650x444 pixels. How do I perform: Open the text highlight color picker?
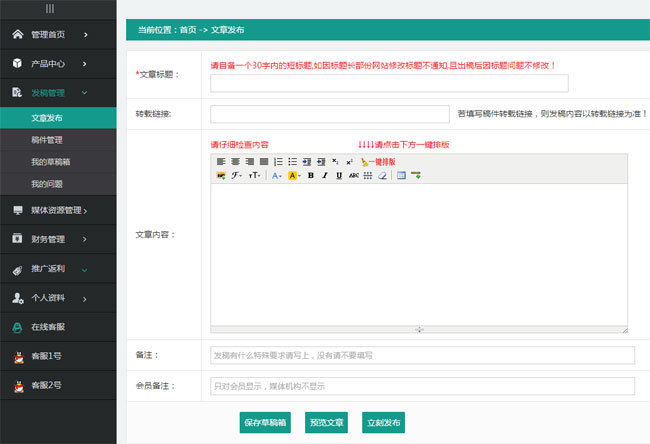point(294,175)
